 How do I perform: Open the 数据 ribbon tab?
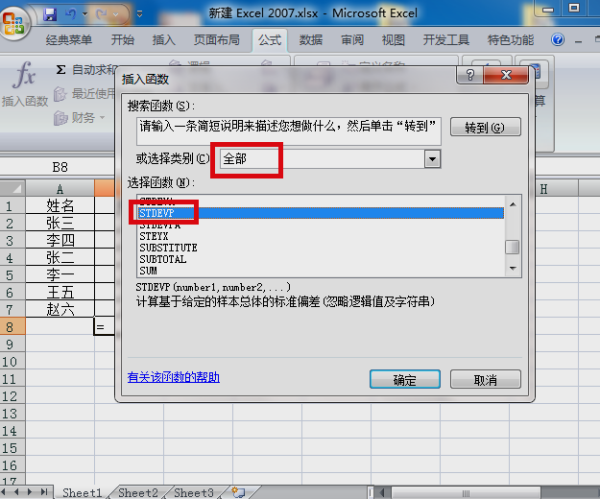311,40
